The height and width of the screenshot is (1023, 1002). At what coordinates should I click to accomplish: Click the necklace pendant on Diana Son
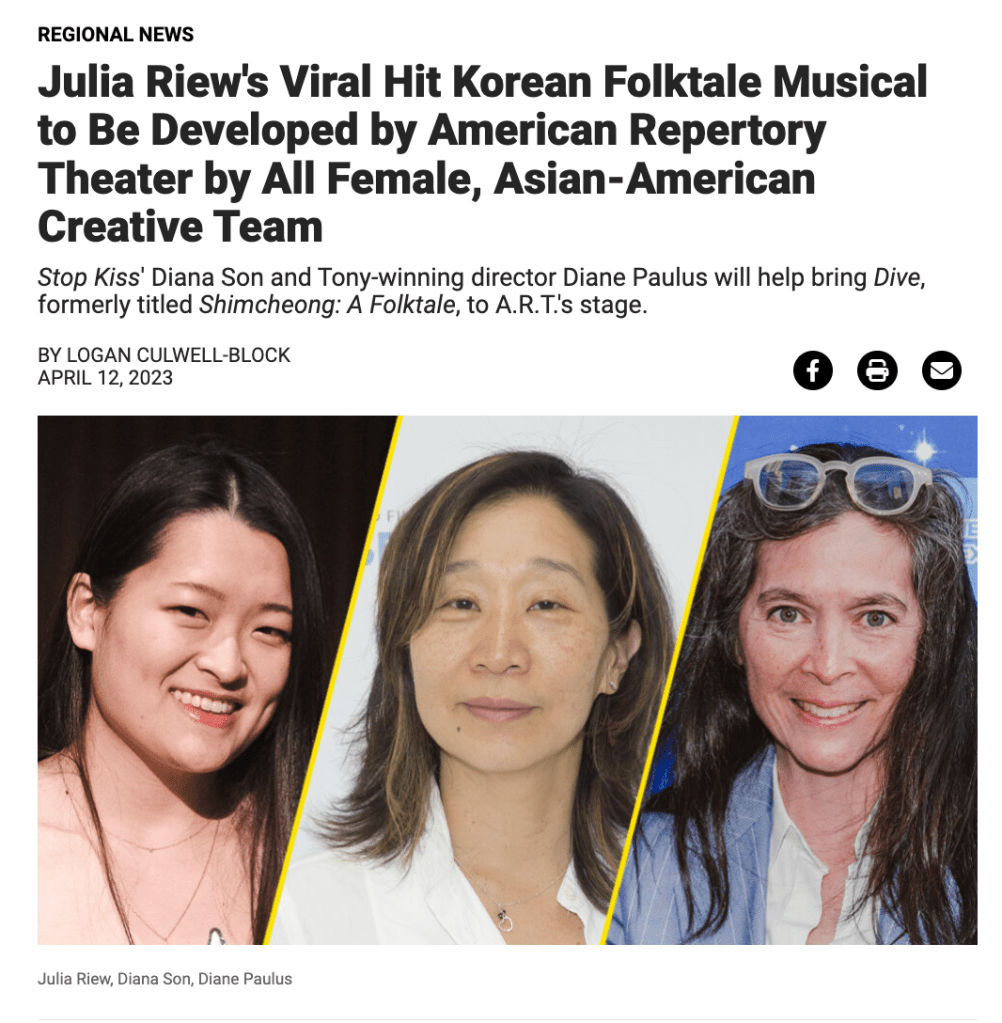(505, 920)
